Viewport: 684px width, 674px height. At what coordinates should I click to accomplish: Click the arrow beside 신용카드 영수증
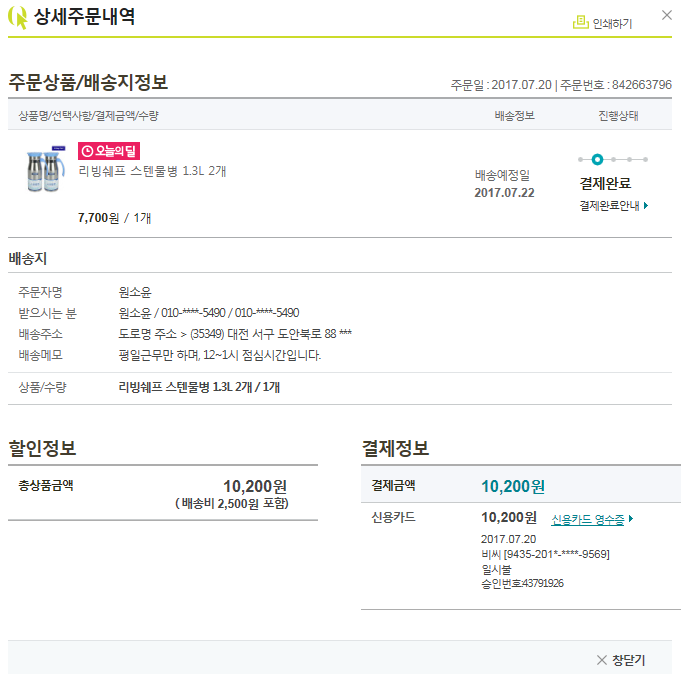[x=631, y=520]
